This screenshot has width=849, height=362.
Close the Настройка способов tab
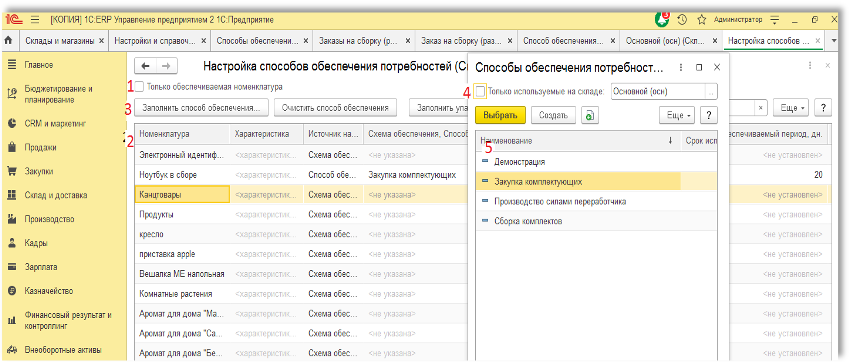(818, 41)
